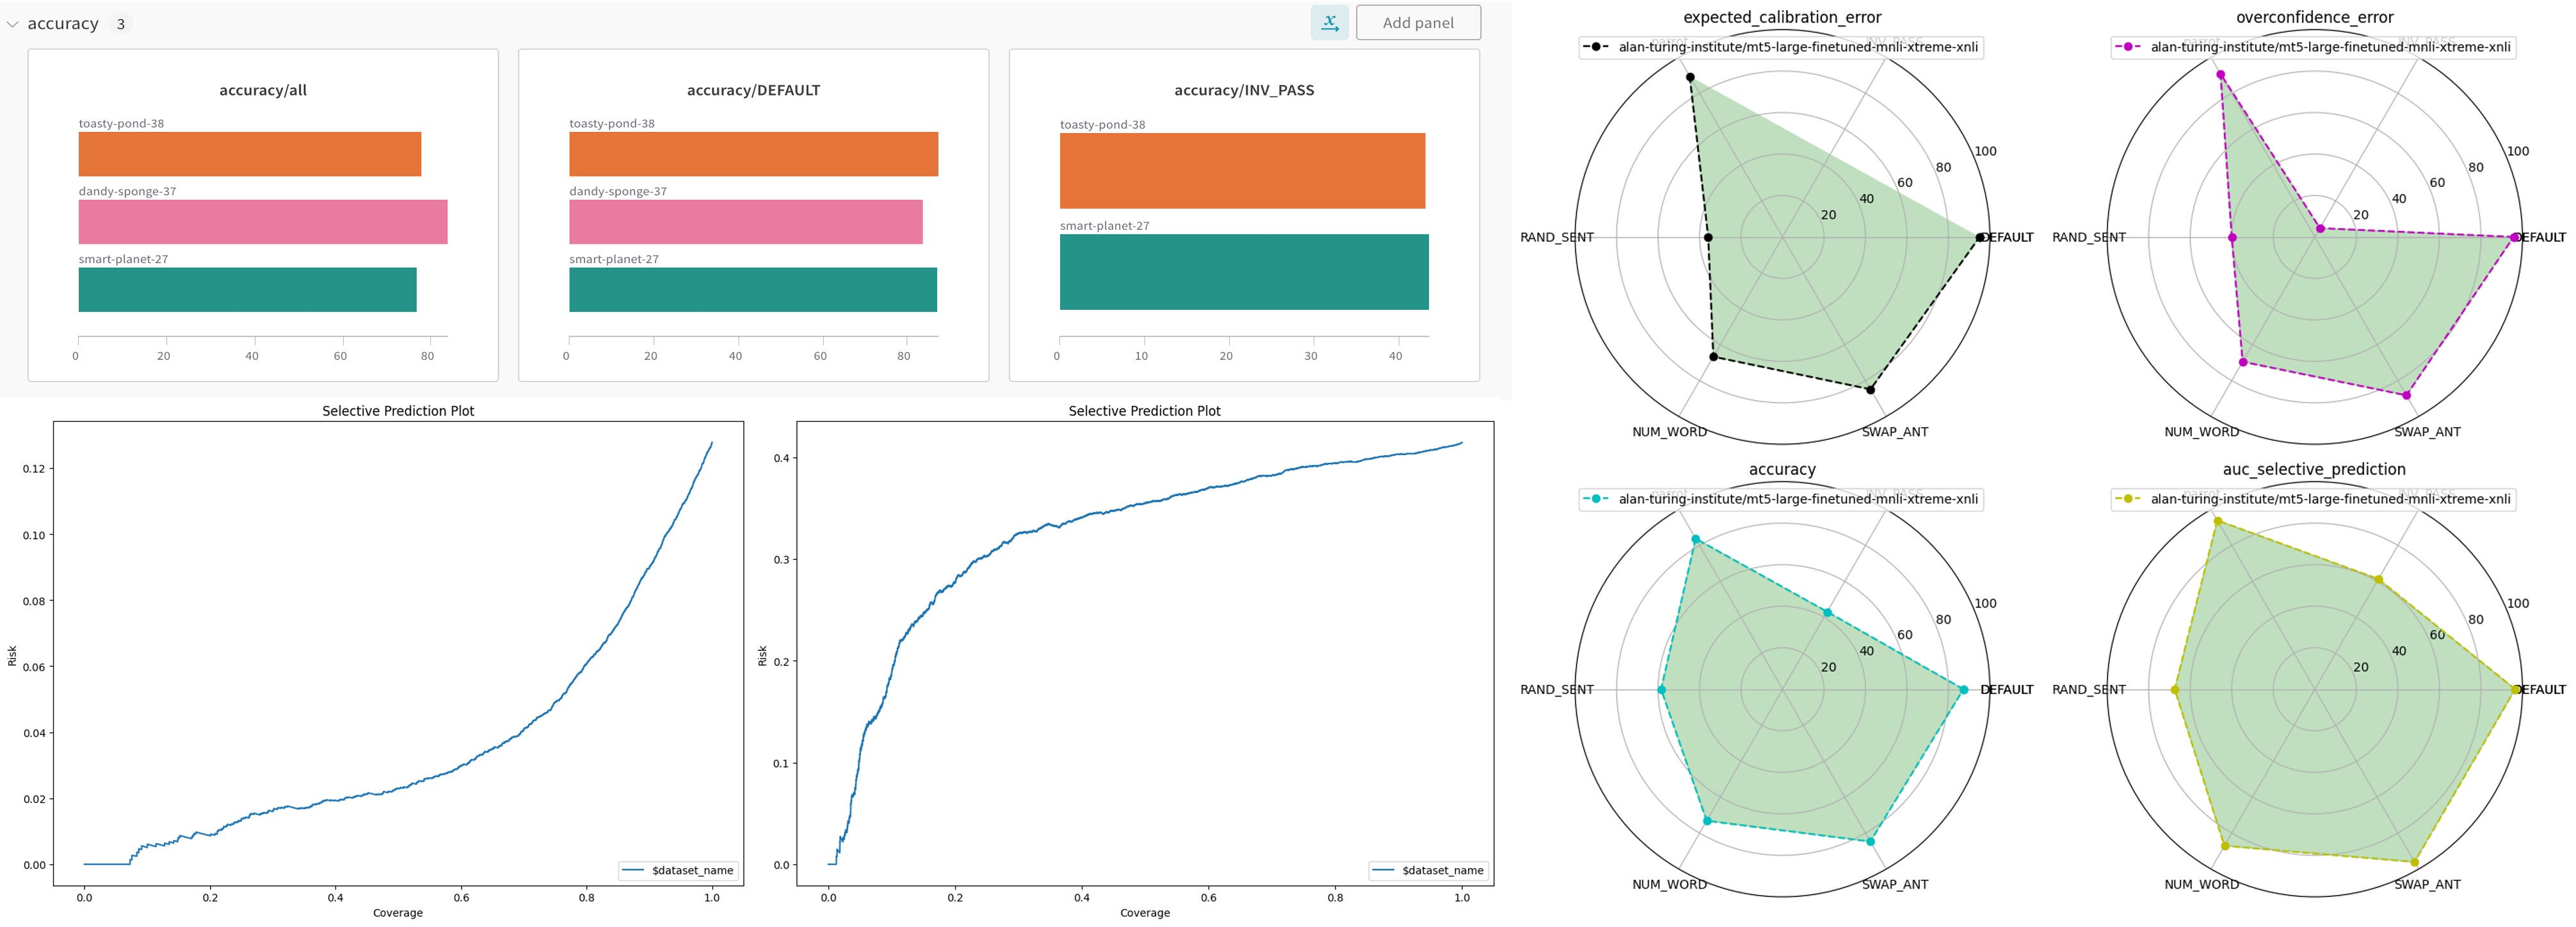Select the accuracy/DEFAULT panel title

coord(753,90)
